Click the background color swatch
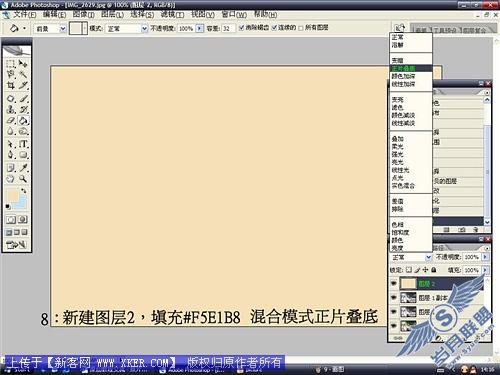The height and width of the screenshot is (375, 500). click(x=22, y=203)
